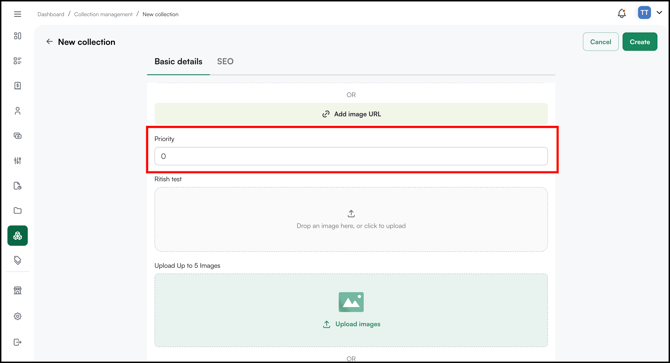Open the price tag icon in sidebar

[x=18, y=261]
